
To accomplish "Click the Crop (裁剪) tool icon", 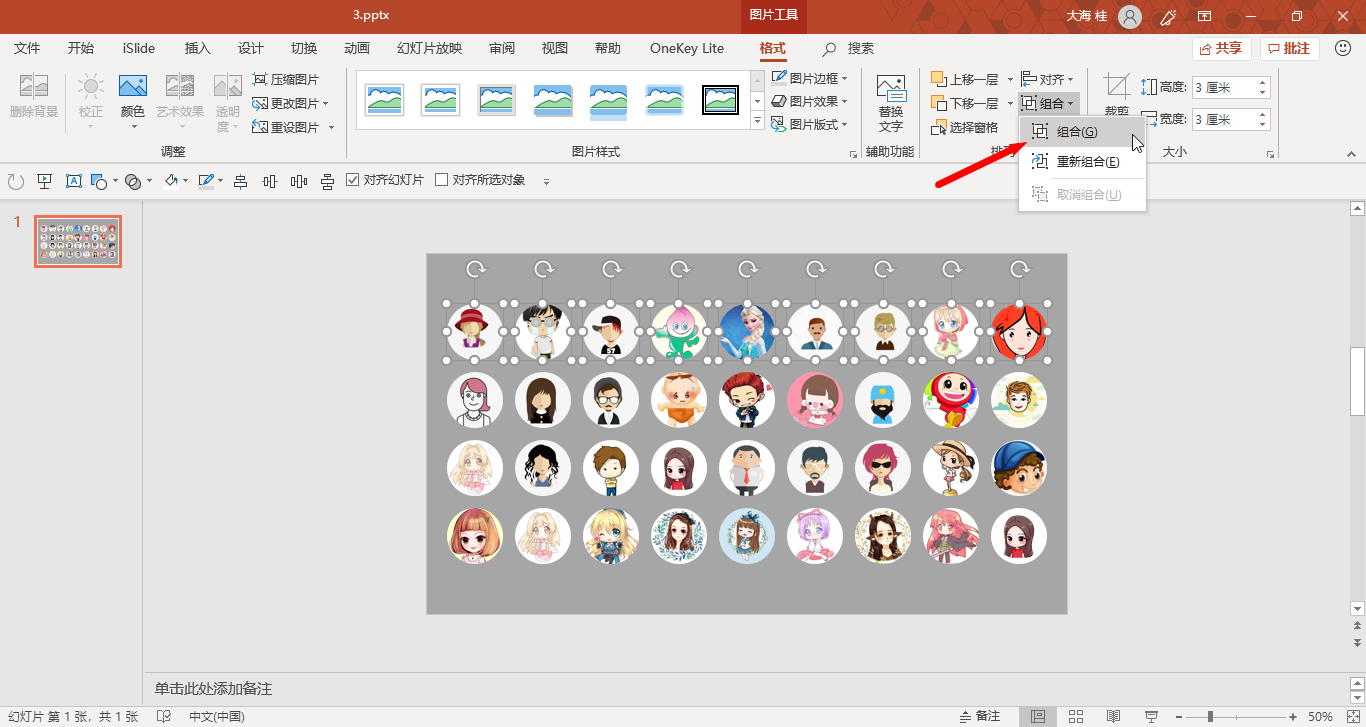I will pos(1117,86).
